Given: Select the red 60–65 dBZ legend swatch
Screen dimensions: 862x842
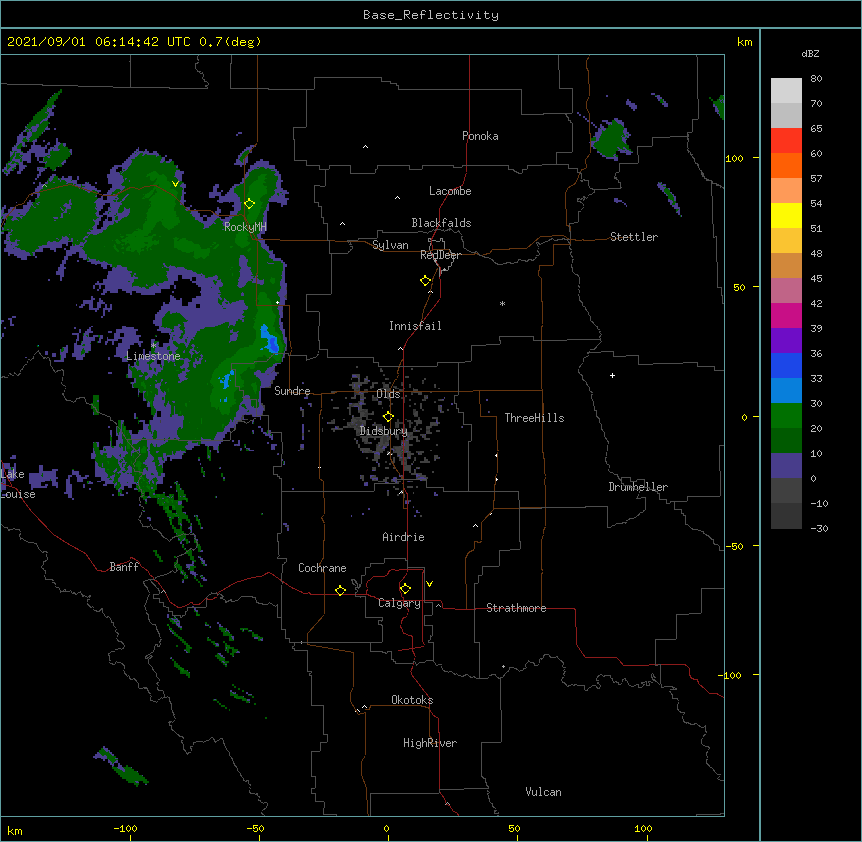Looking at the screenshot, I should point(786,141).
